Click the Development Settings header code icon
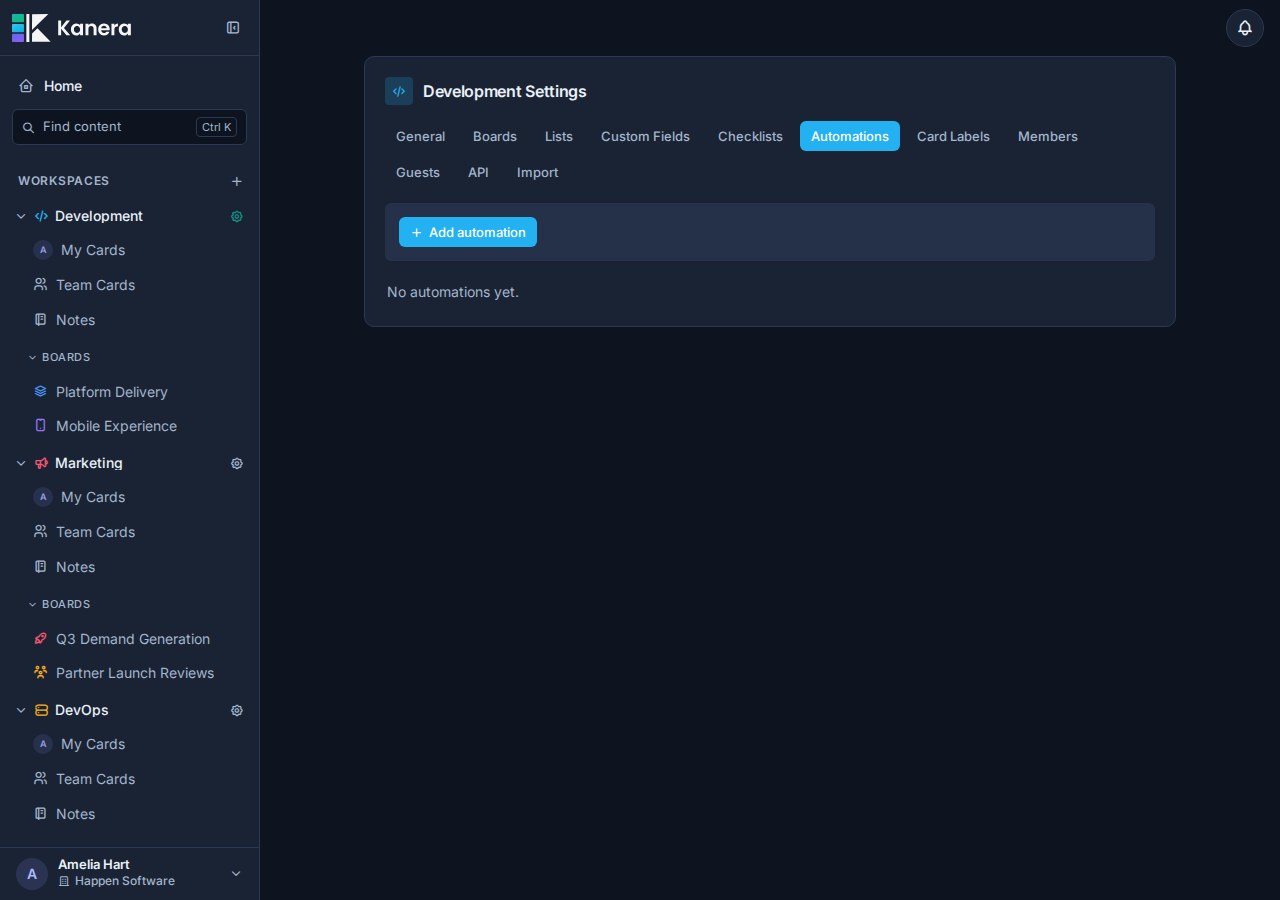1280x900 pixels. [x=399, y=91]
